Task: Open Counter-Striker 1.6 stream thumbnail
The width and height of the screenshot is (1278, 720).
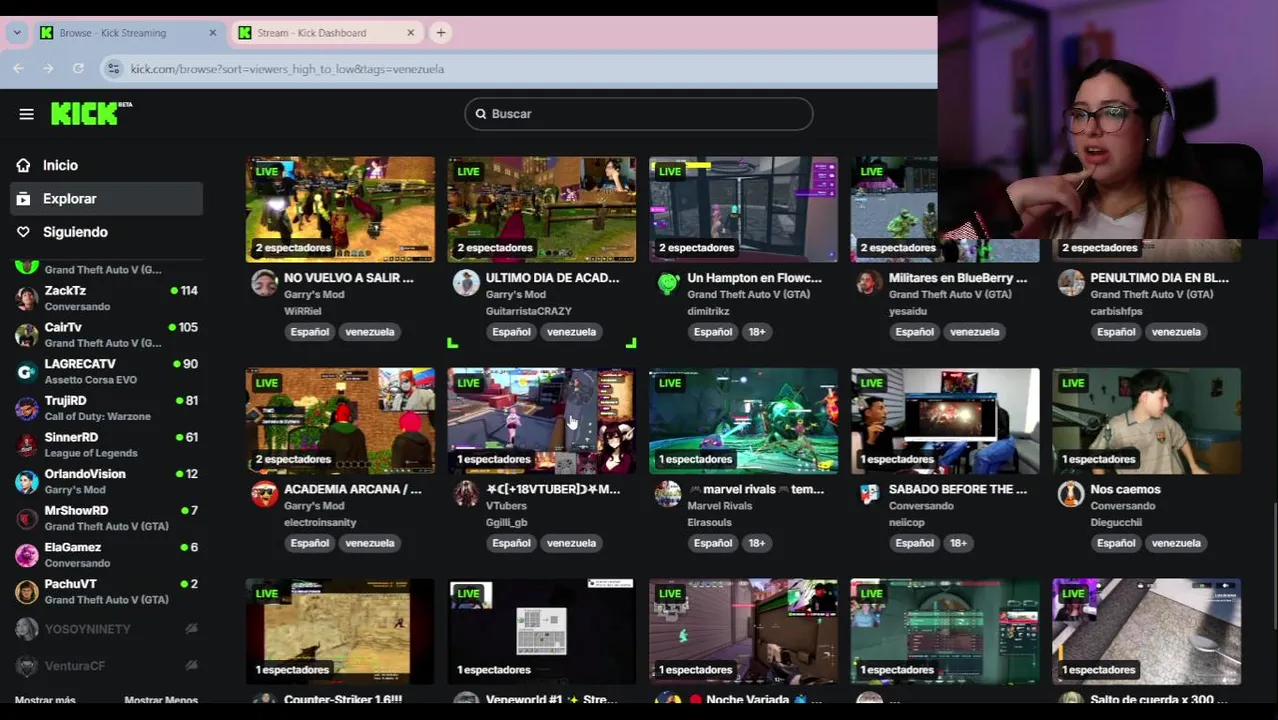Action: (x=340, y=632)
